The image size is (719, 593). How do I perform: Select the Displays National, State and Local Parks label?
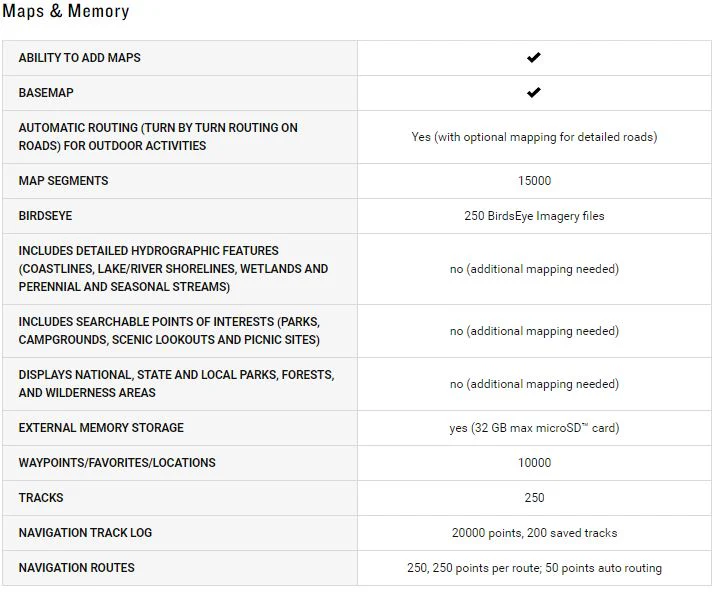click(x=177, y=384)
